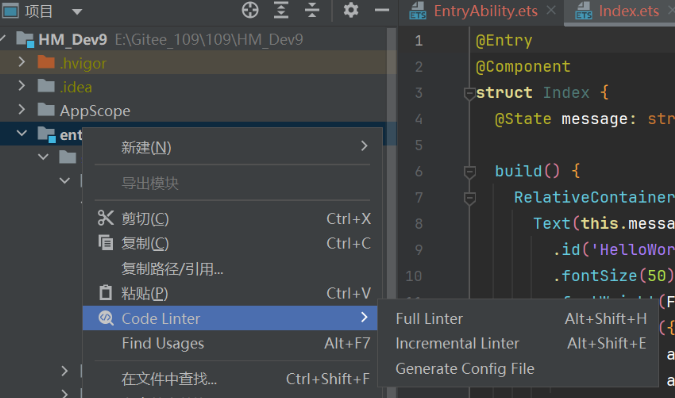Screen dimensions: 675x398
Task: Click the HM_Dev9 project module icon
Action: coord(25,40)
